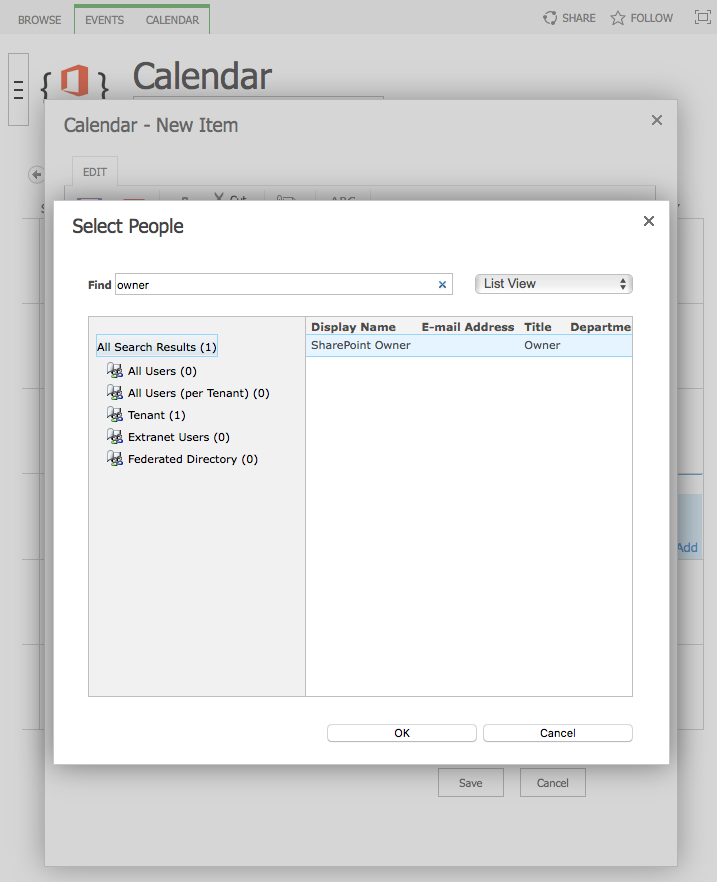Toggle focus on content icon
Screen dimensions: 717x882
tap(702, 17)
